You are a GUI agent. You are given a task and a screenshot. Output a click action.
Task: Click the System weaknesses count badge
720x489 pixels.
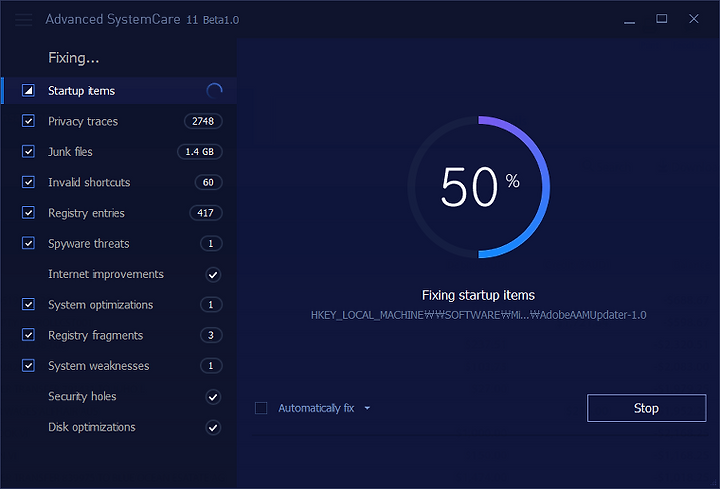(x=211, y=365)
